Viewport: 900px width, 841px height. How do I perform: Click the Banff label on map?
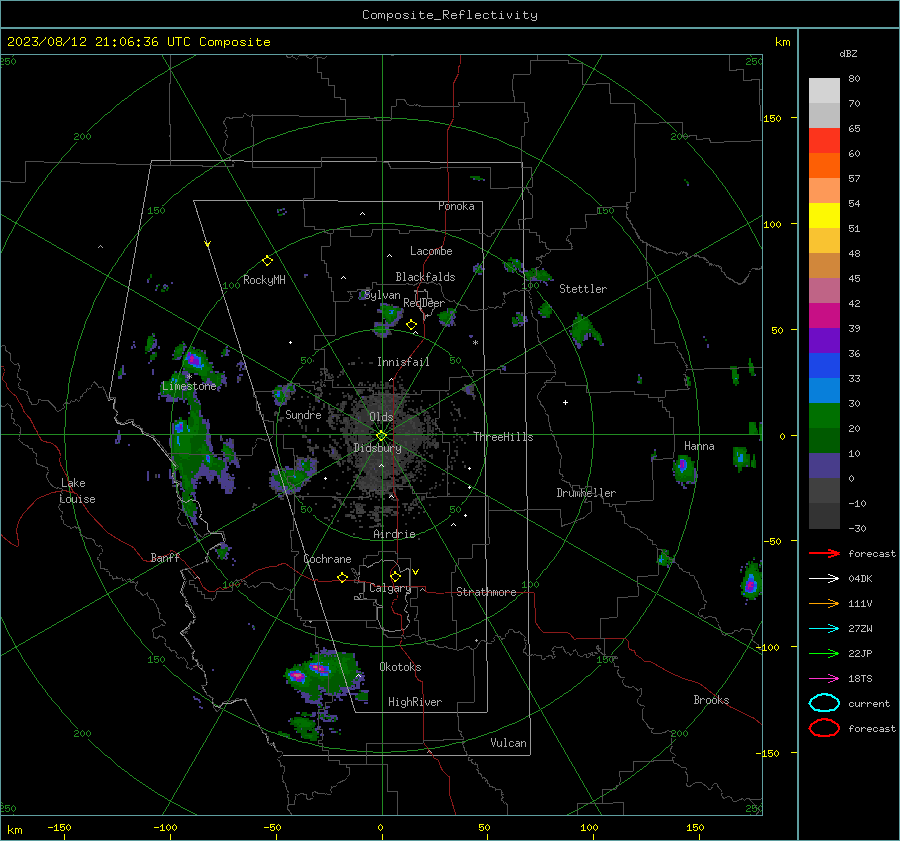pyautogui.click(x=165, y=557)
